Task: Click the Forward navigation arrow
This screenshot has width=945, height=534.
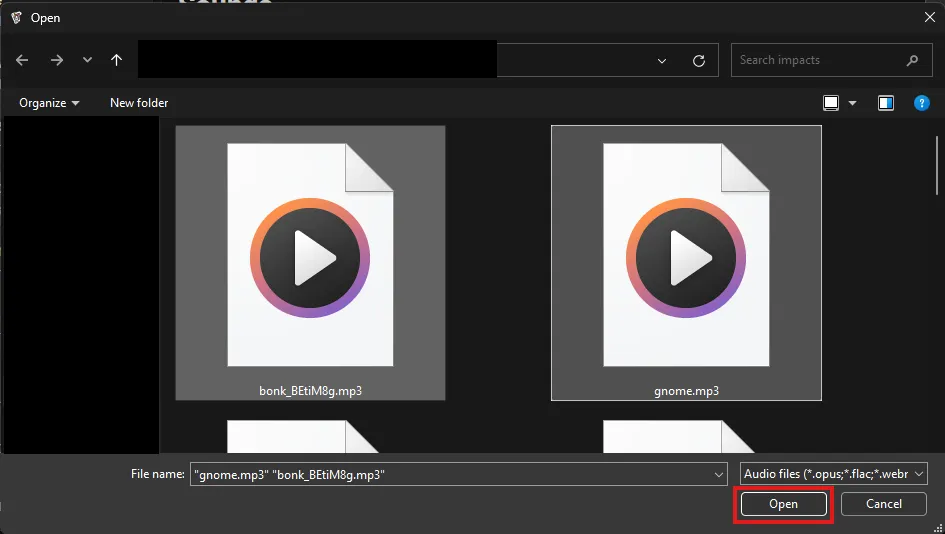Action: coord(57,60)
